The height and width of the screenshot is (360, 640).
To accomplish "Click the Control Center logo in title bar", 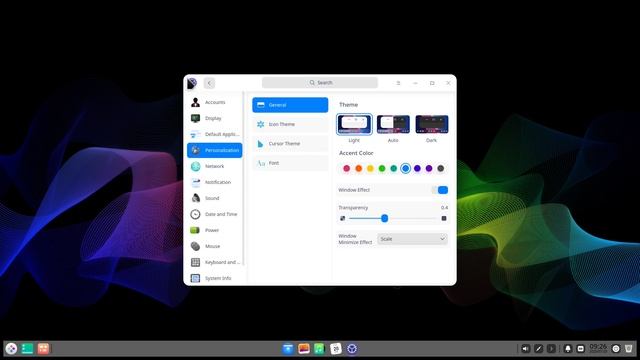I will point(192,83).
